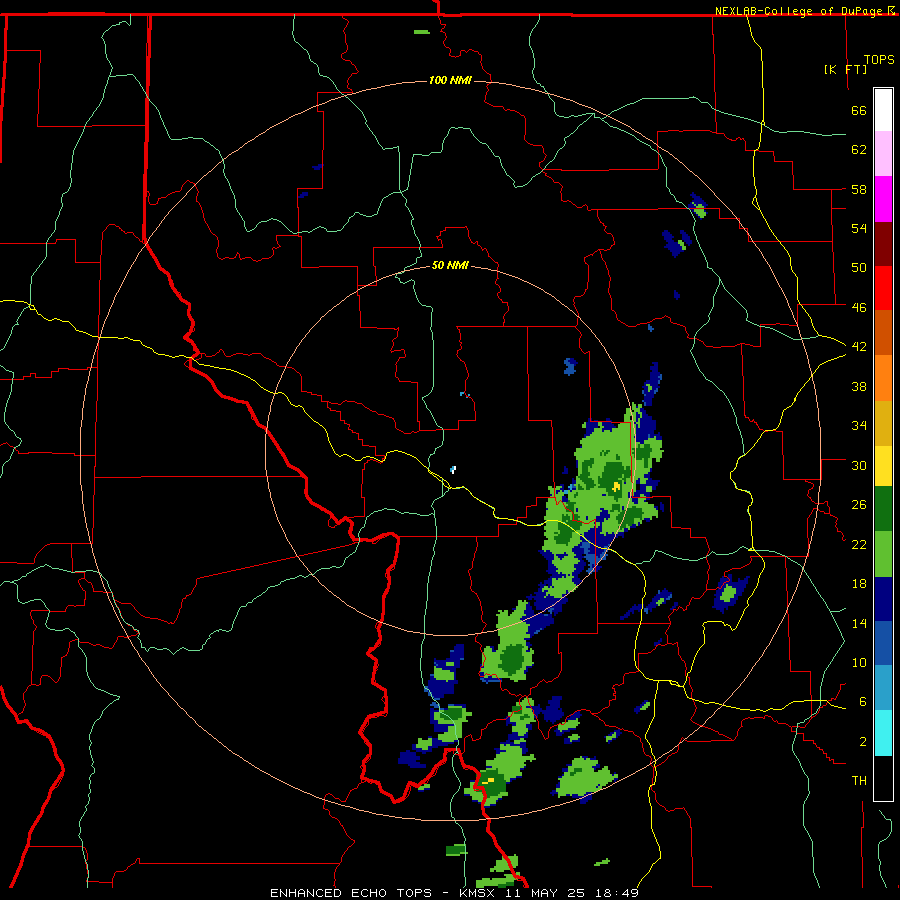900x900 pixels.
Task: Click the TH legend label
Action: pyautogui.click(x=859, y=780)
